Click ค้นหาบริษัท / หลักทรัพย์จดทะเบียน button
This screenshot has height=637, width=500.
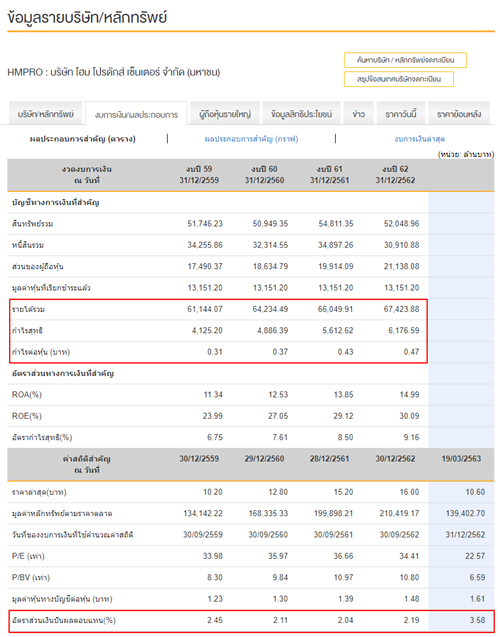(x=405, y=60)
